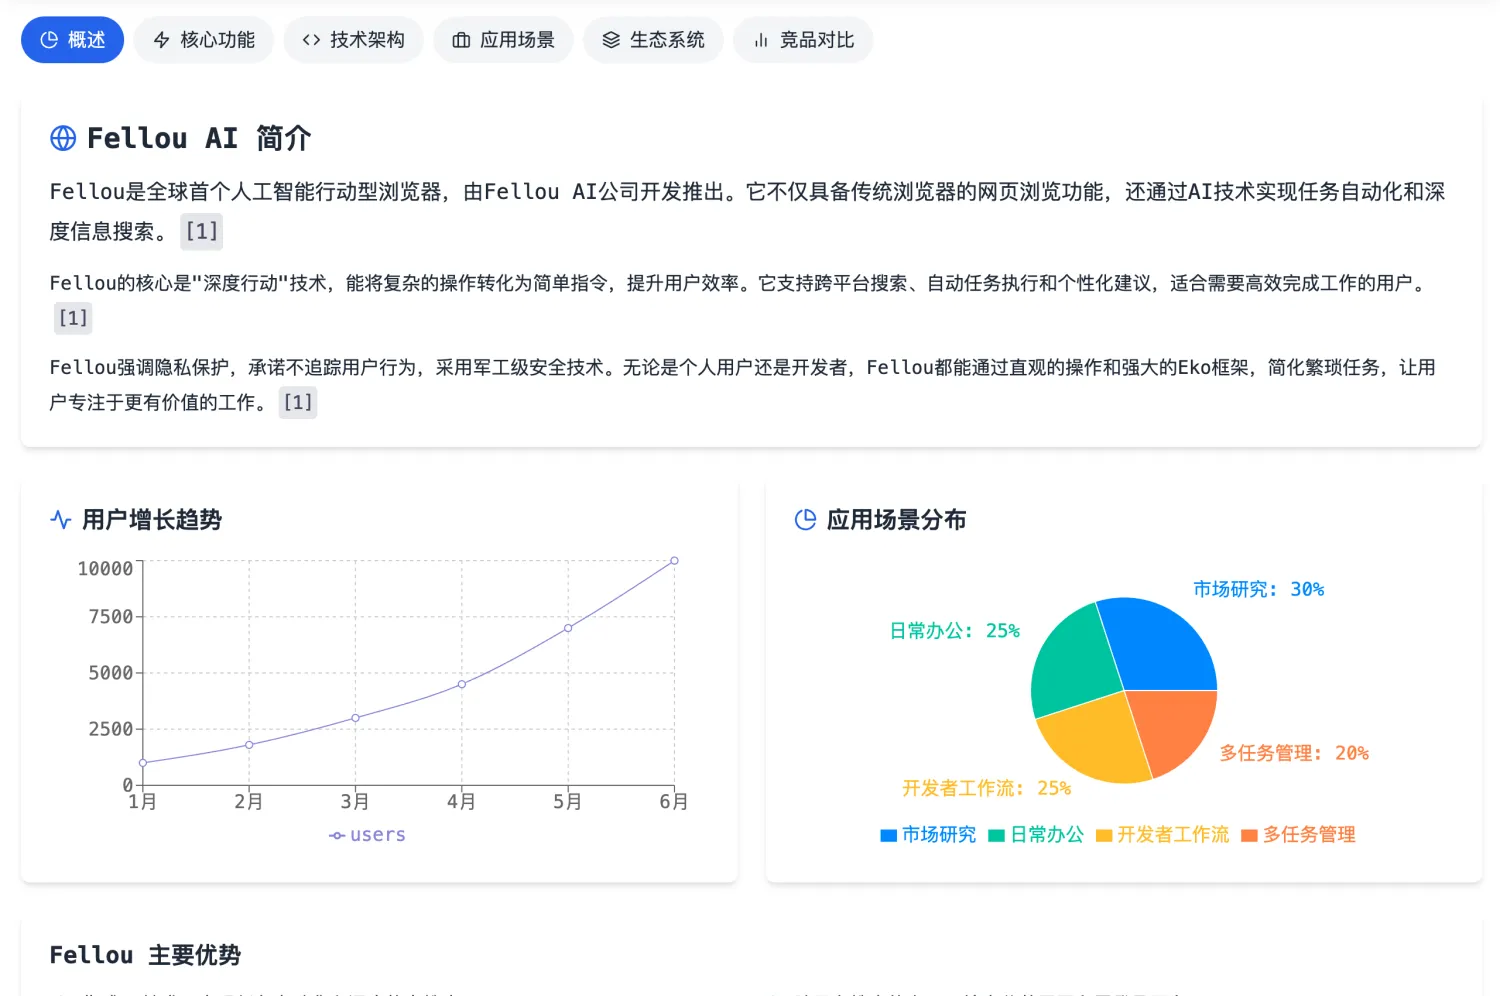
Task: Click the 6月 data point at 10000
Action: [674, 561]
